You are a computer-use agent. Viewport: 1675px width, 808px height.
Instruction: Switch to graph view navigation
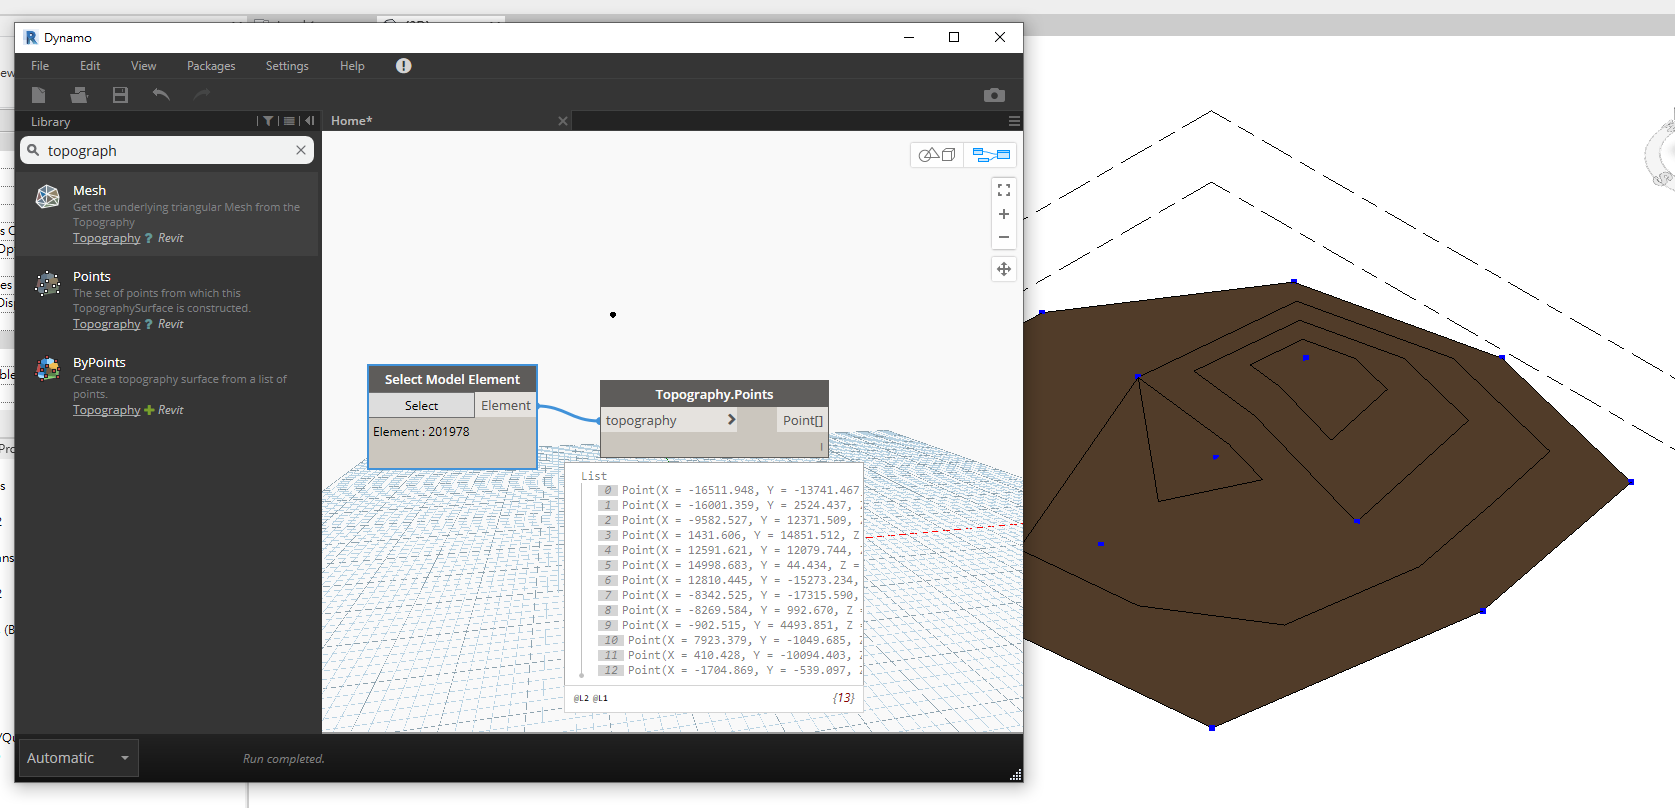pyautogui.click(x=990, y=155)
